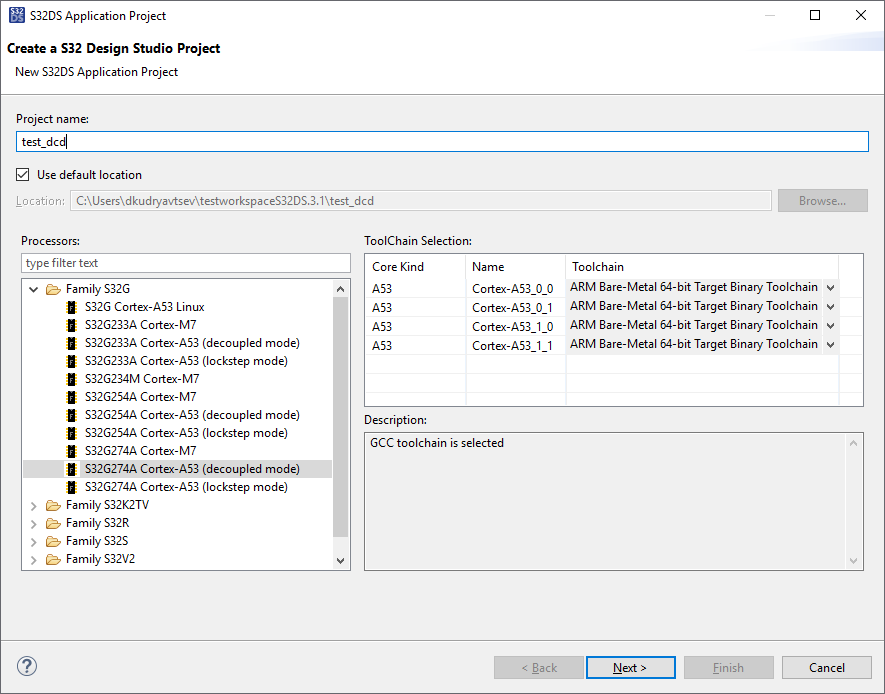Click the chip icon next to S32G233A Cortex-M7
Image resolution: width=885 pixels, height=694 pixels.
click(72, 325)
